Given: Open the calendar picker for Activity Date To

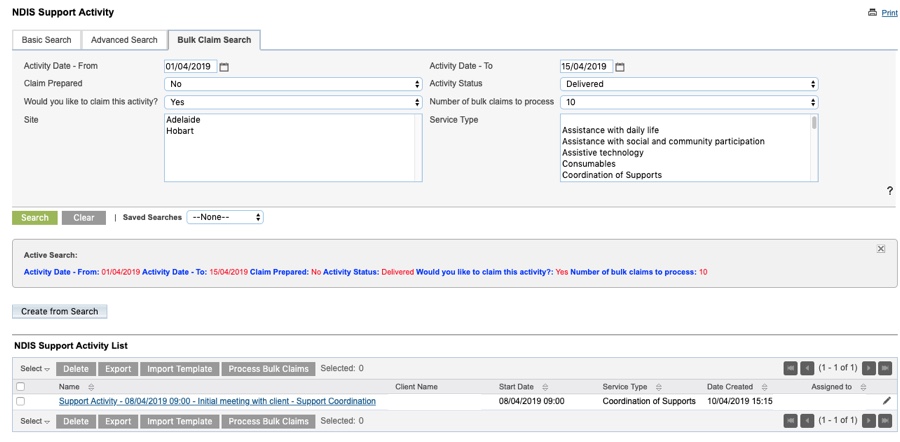Looking at the screenshot, I should pyautogui.click(x=620, y=67).
